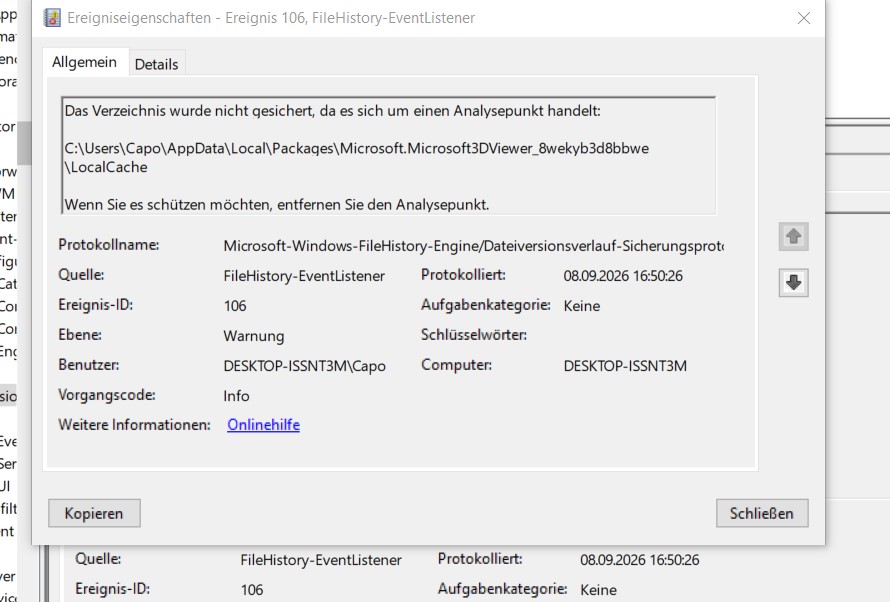Click the Vorgangscode value Info

pyautogui.click(x=236, y=396)
